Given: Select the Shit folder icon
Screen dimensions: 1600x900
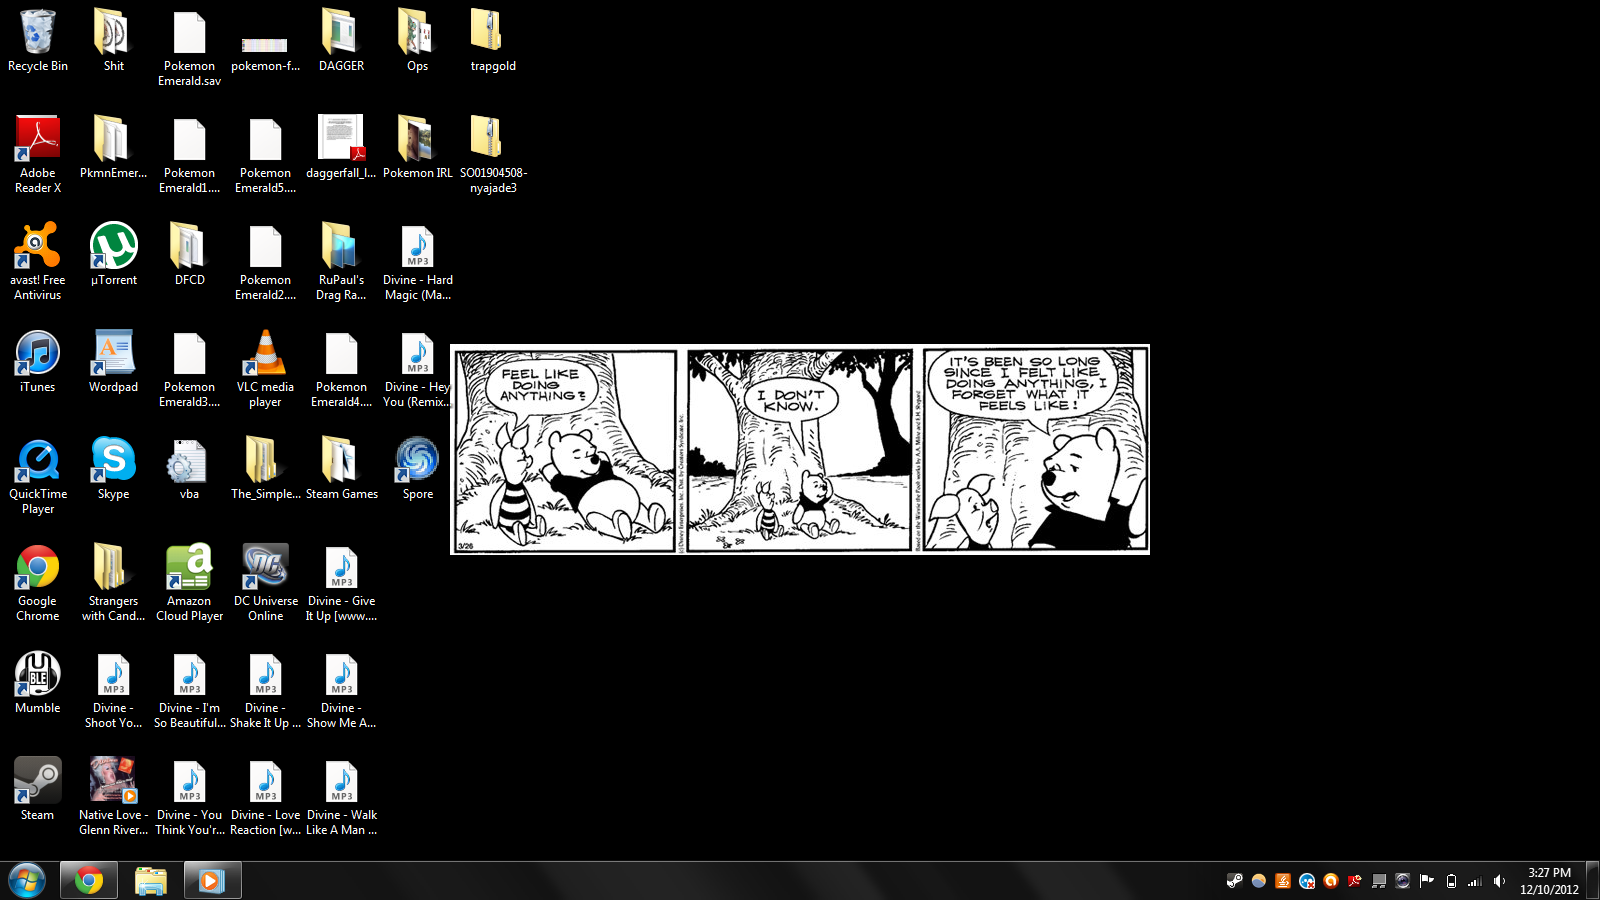Looking at the screenshot, I should (114, 41).
